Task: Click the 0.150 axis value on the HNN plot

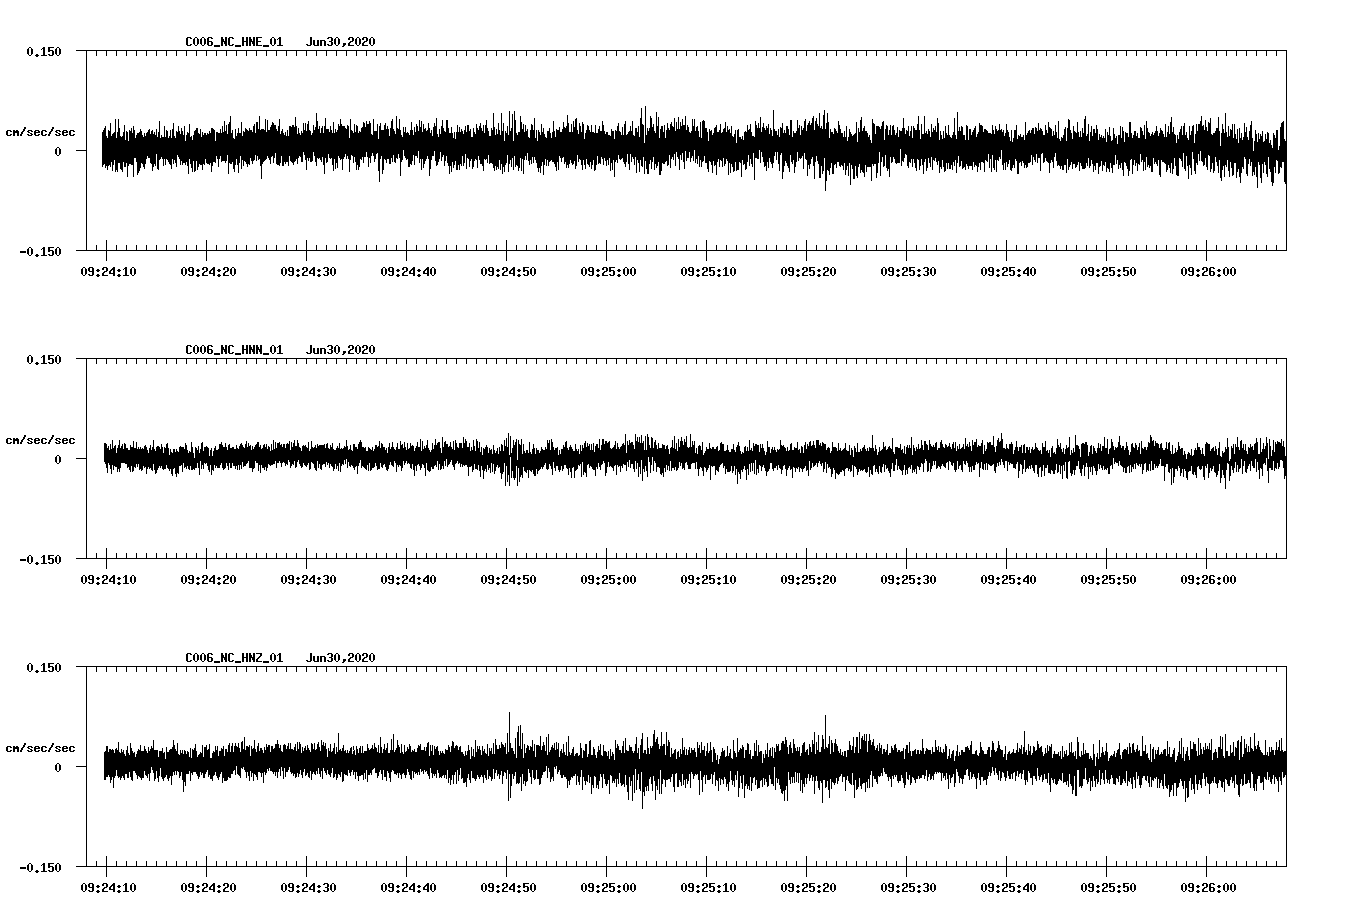Action: tap(44, 360)
